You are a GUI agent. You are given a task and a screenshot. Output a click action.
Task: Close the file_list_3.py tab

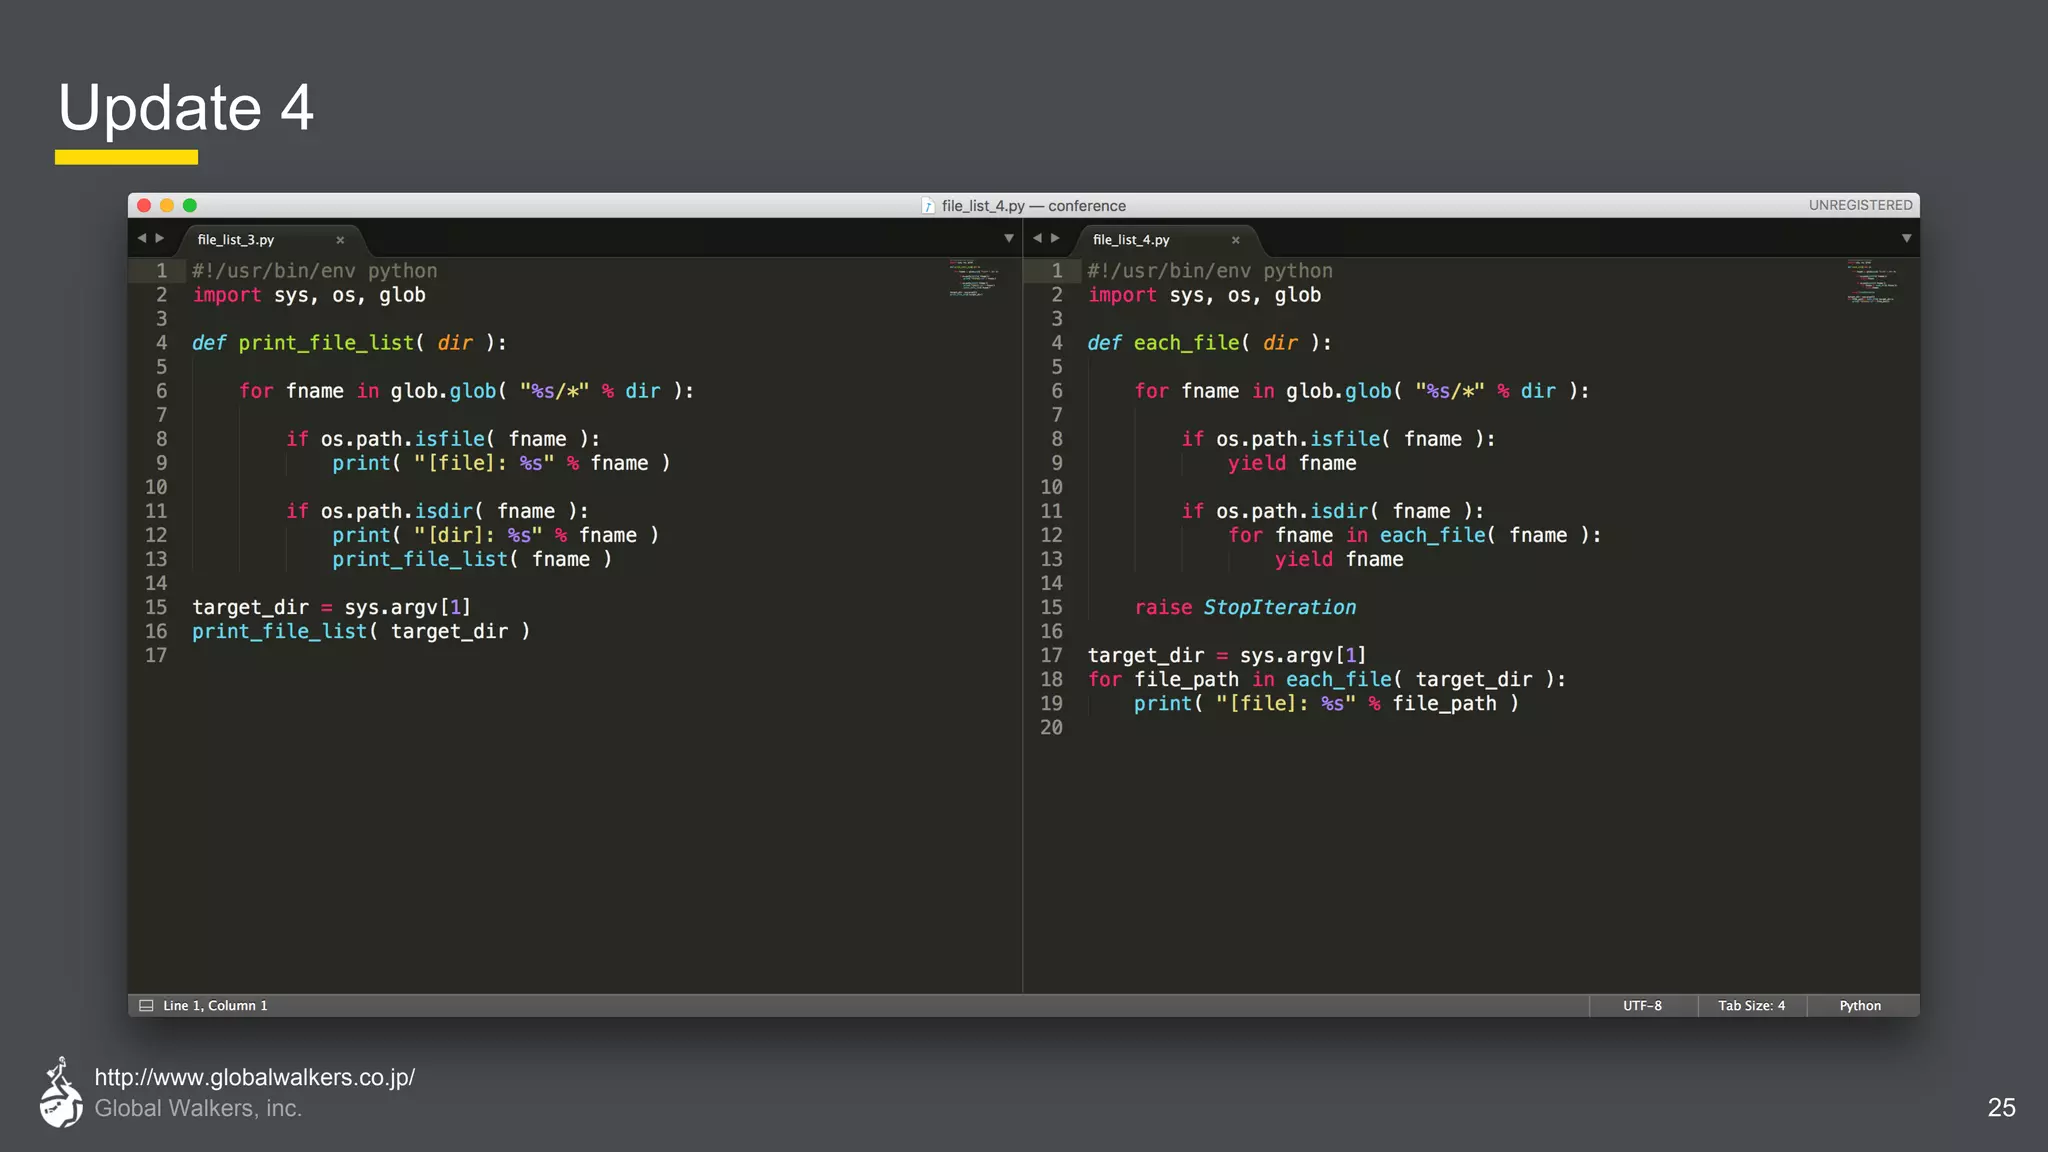point(340,240)
